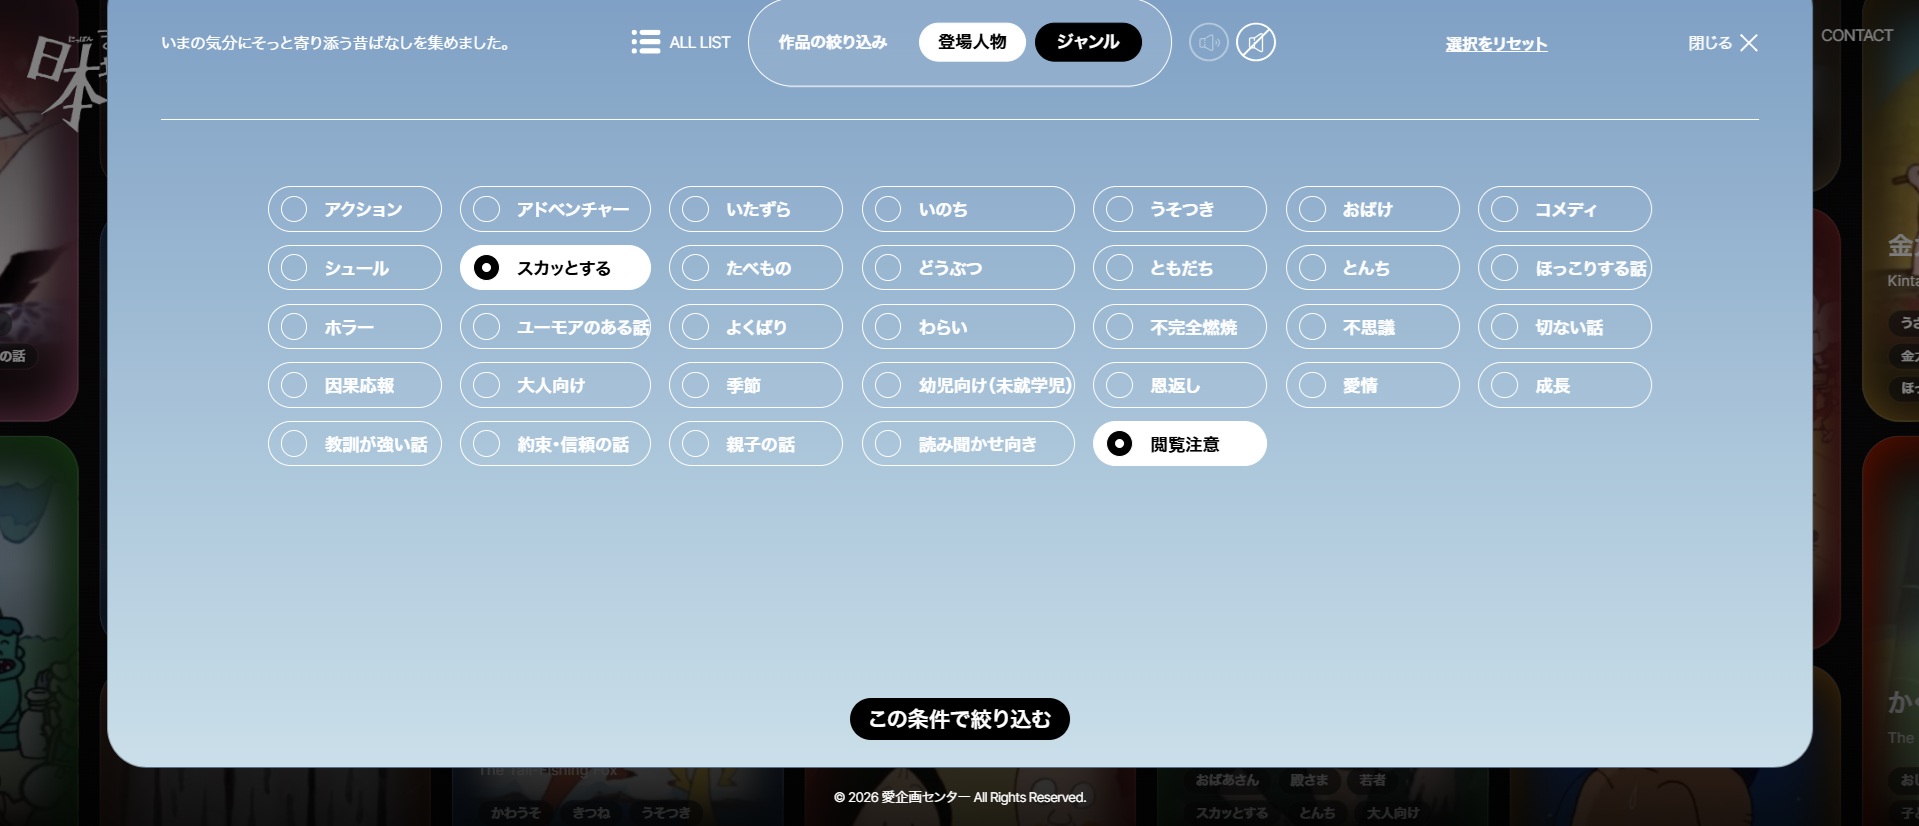
Task: Switch to the 登場人物 tab
Action: coord(972,42)
